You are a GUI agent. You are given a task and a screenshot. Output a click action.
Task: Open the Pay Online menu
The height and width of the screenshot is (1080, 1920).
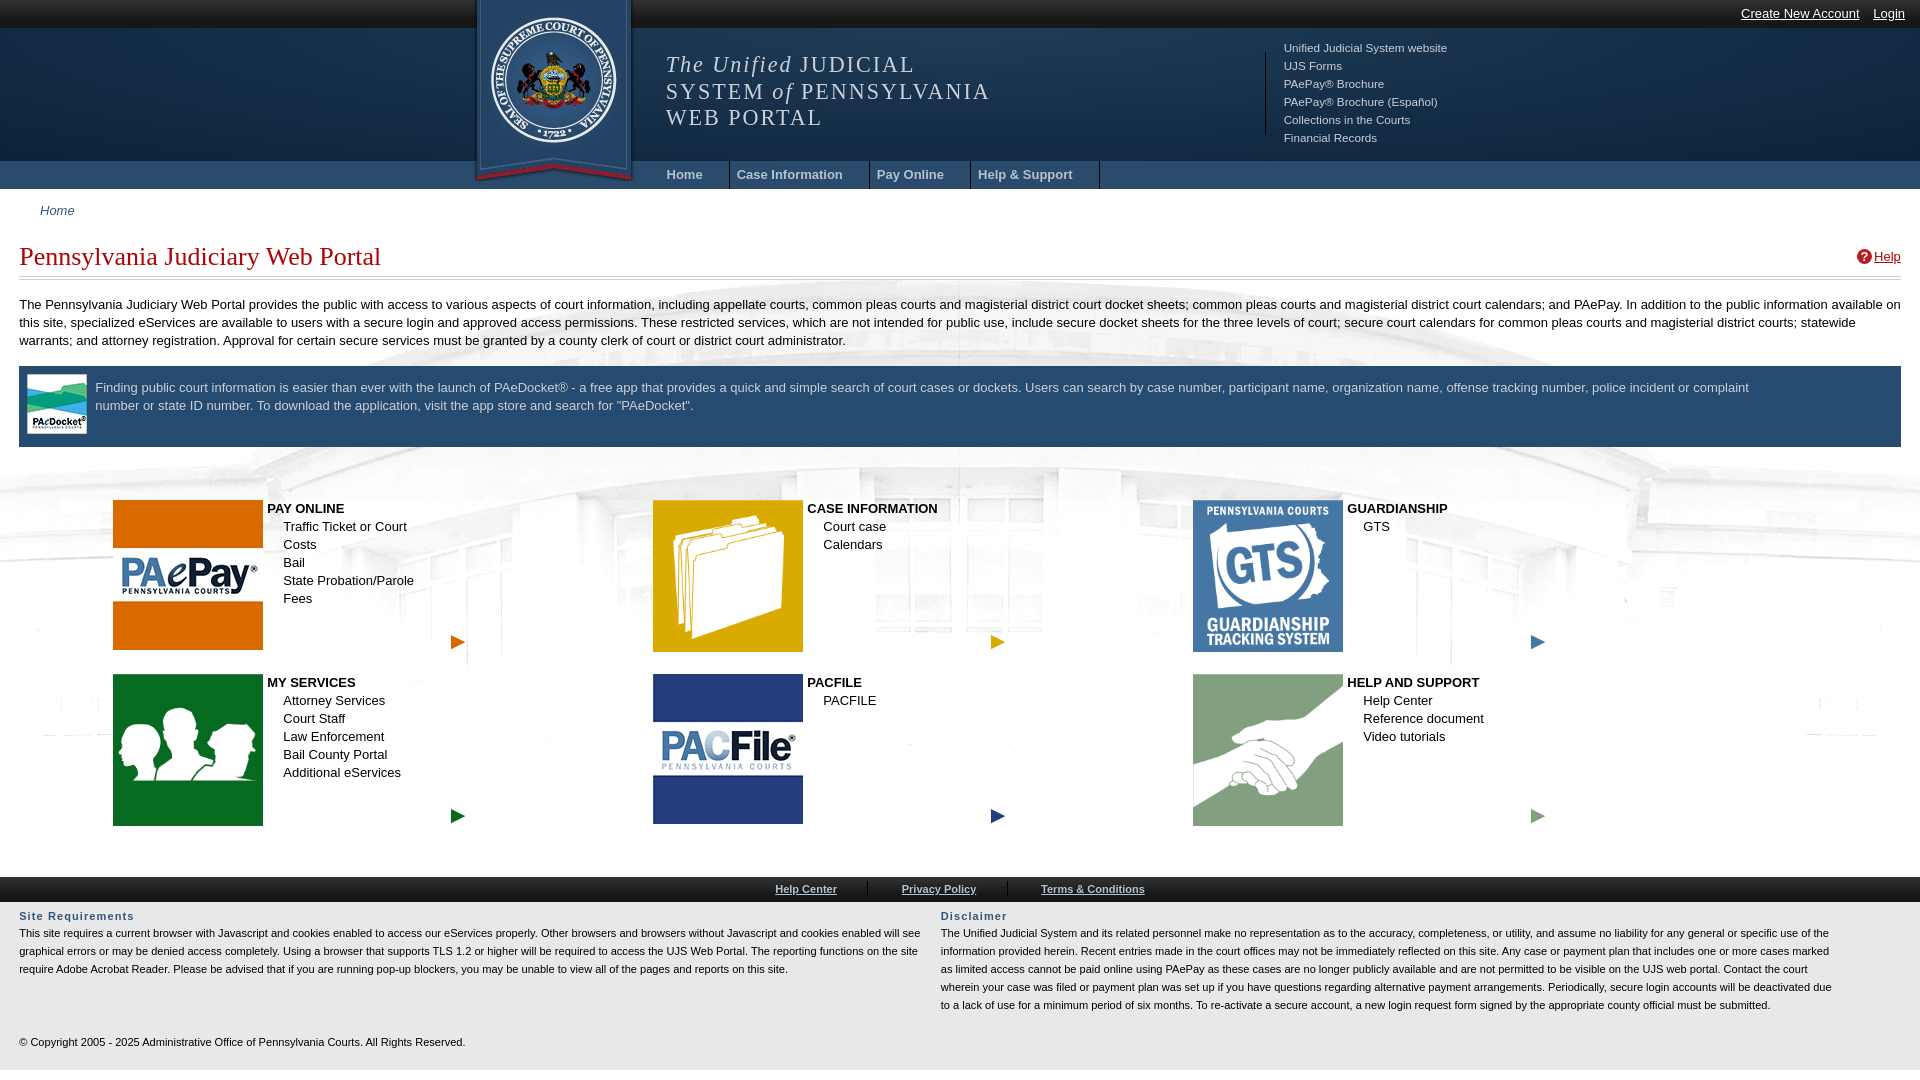[910, 175]
